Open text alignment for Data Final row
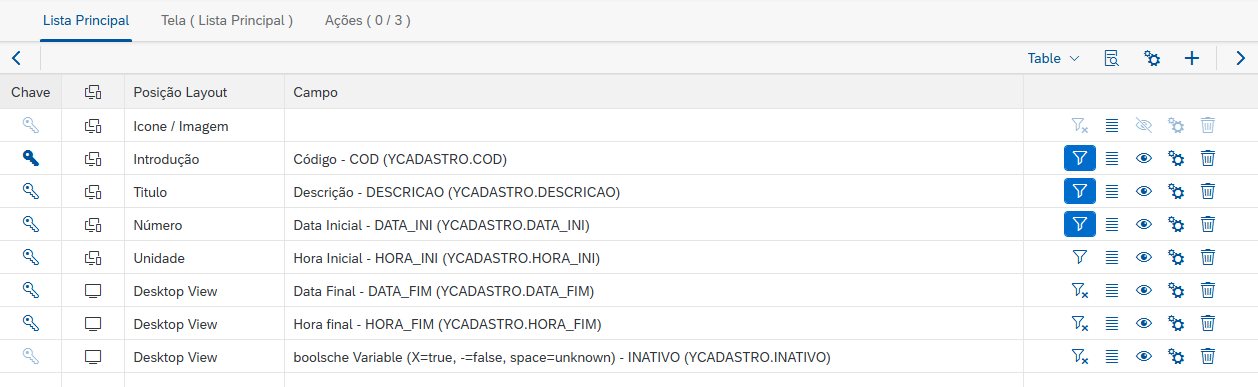The image size is (1258, 387). point(1112,290)
